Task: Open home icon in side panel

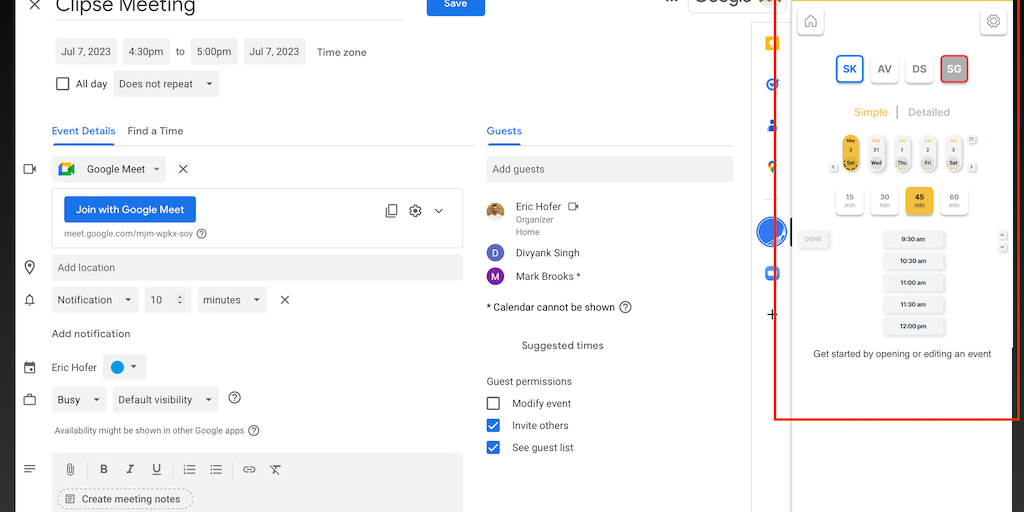Action: 810,22
